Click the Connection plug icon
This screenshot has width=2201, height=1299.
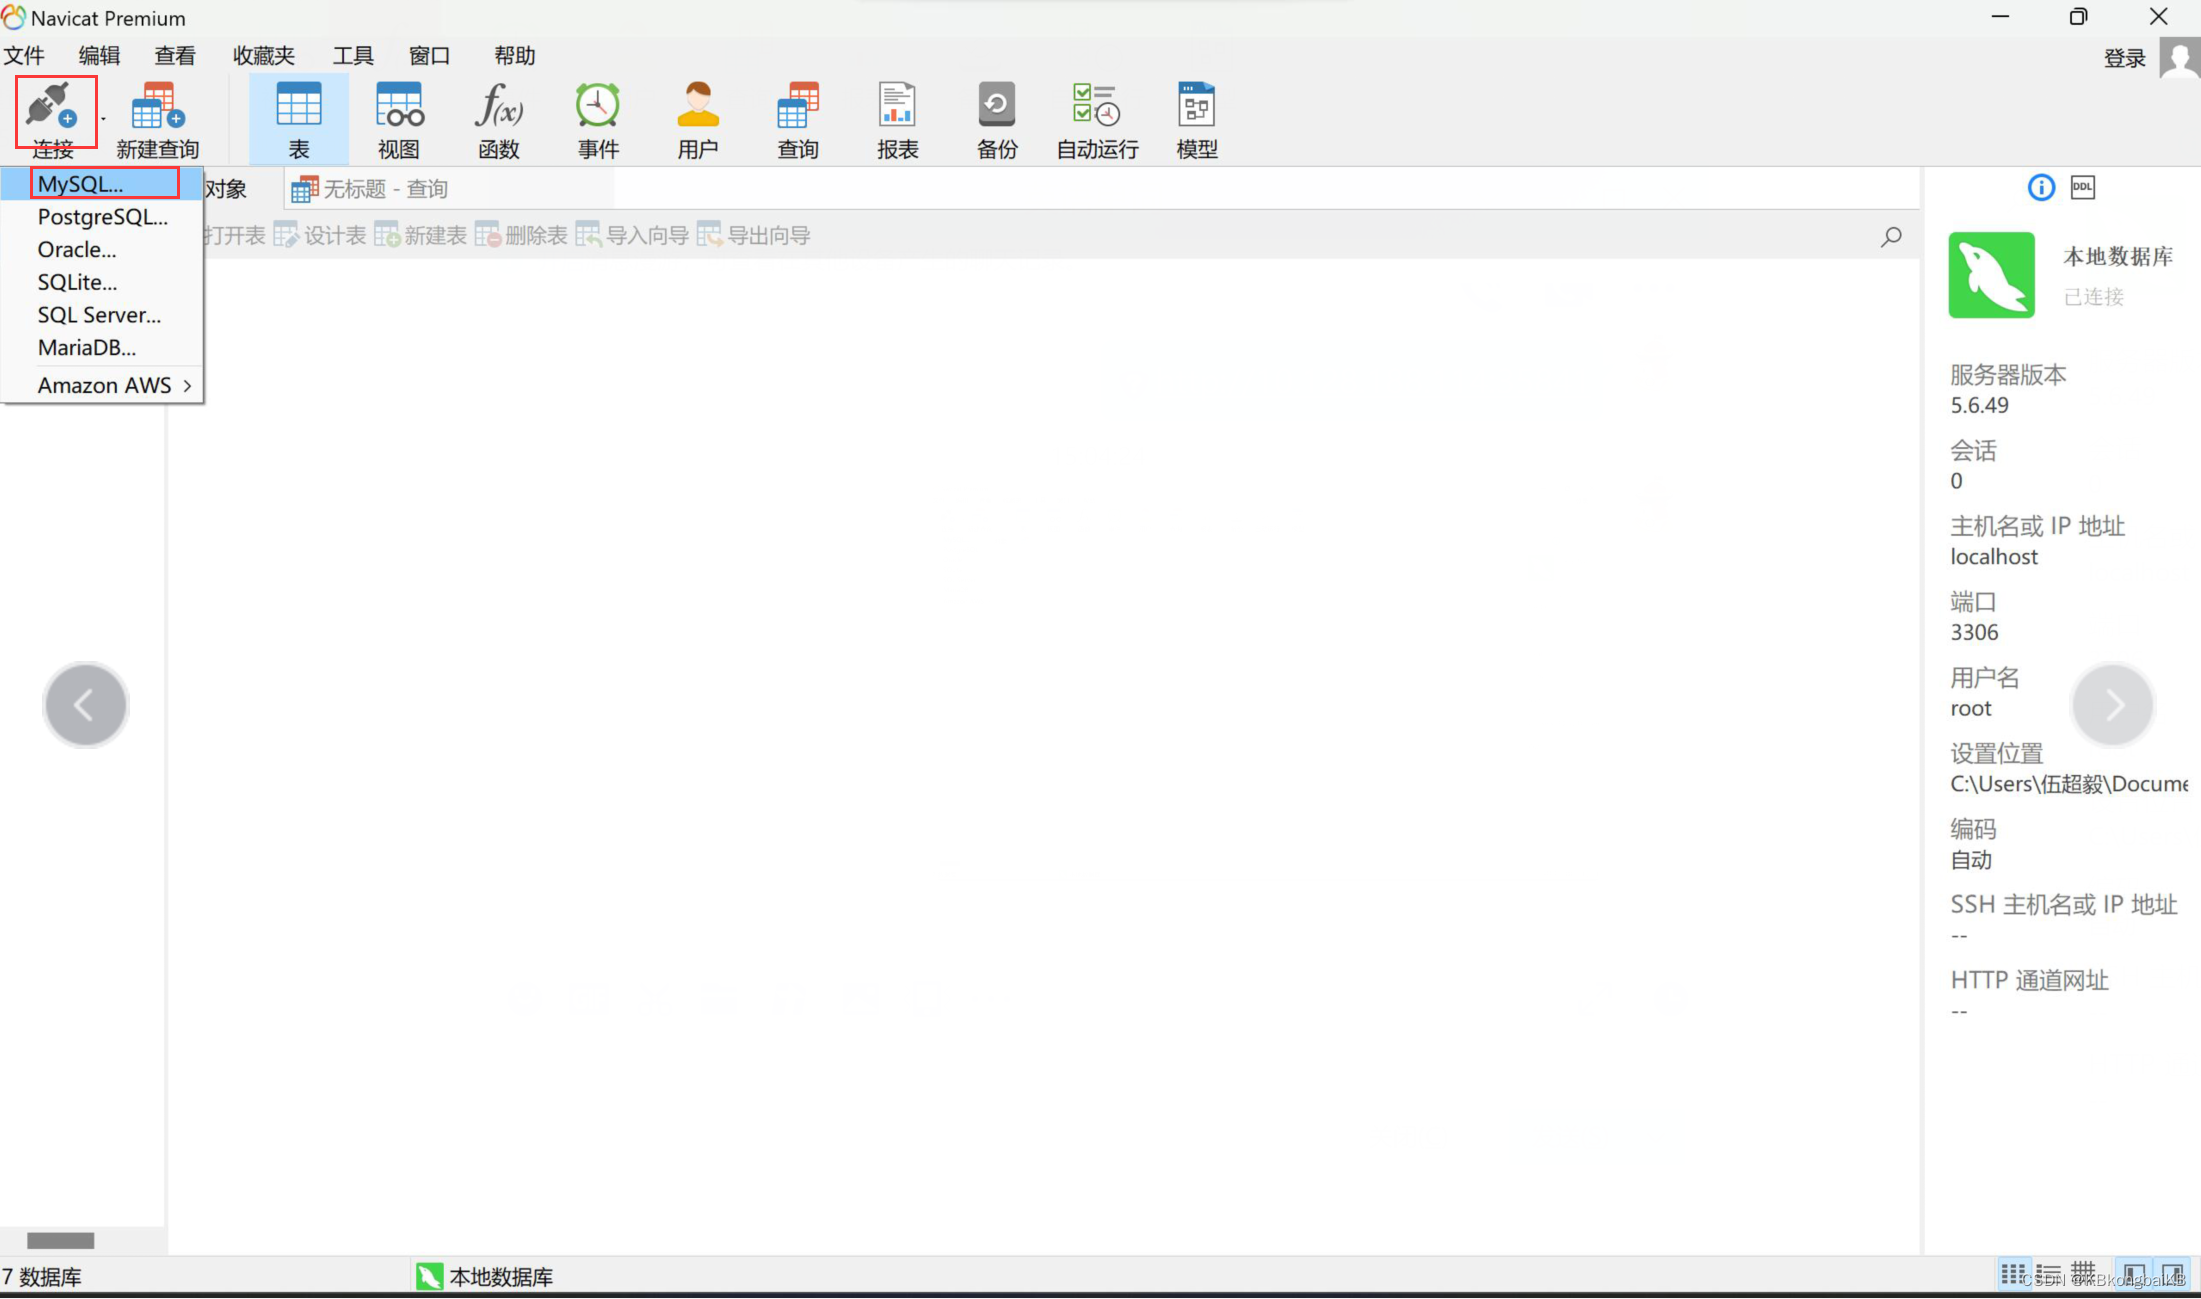point(52,108)
